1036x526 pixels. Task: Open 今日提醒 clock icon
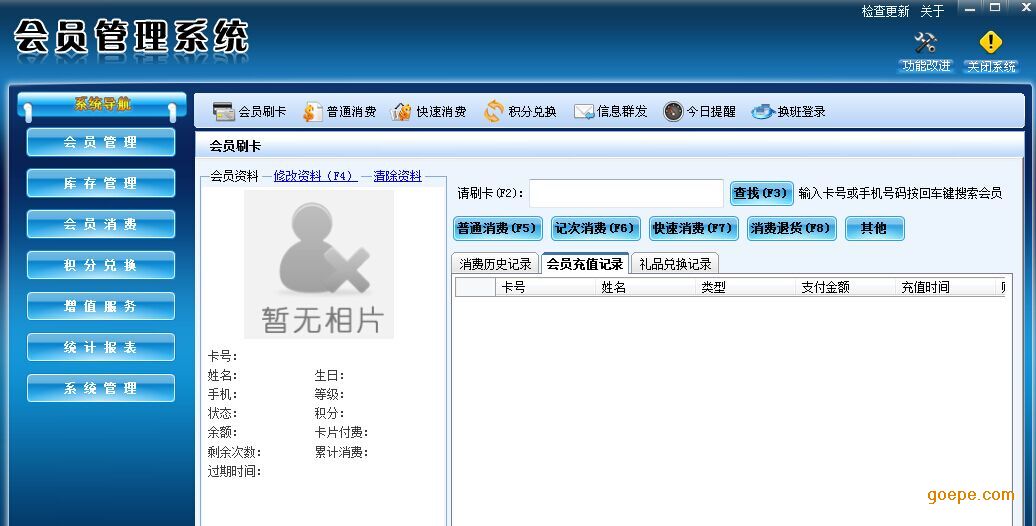coord(673,112)
